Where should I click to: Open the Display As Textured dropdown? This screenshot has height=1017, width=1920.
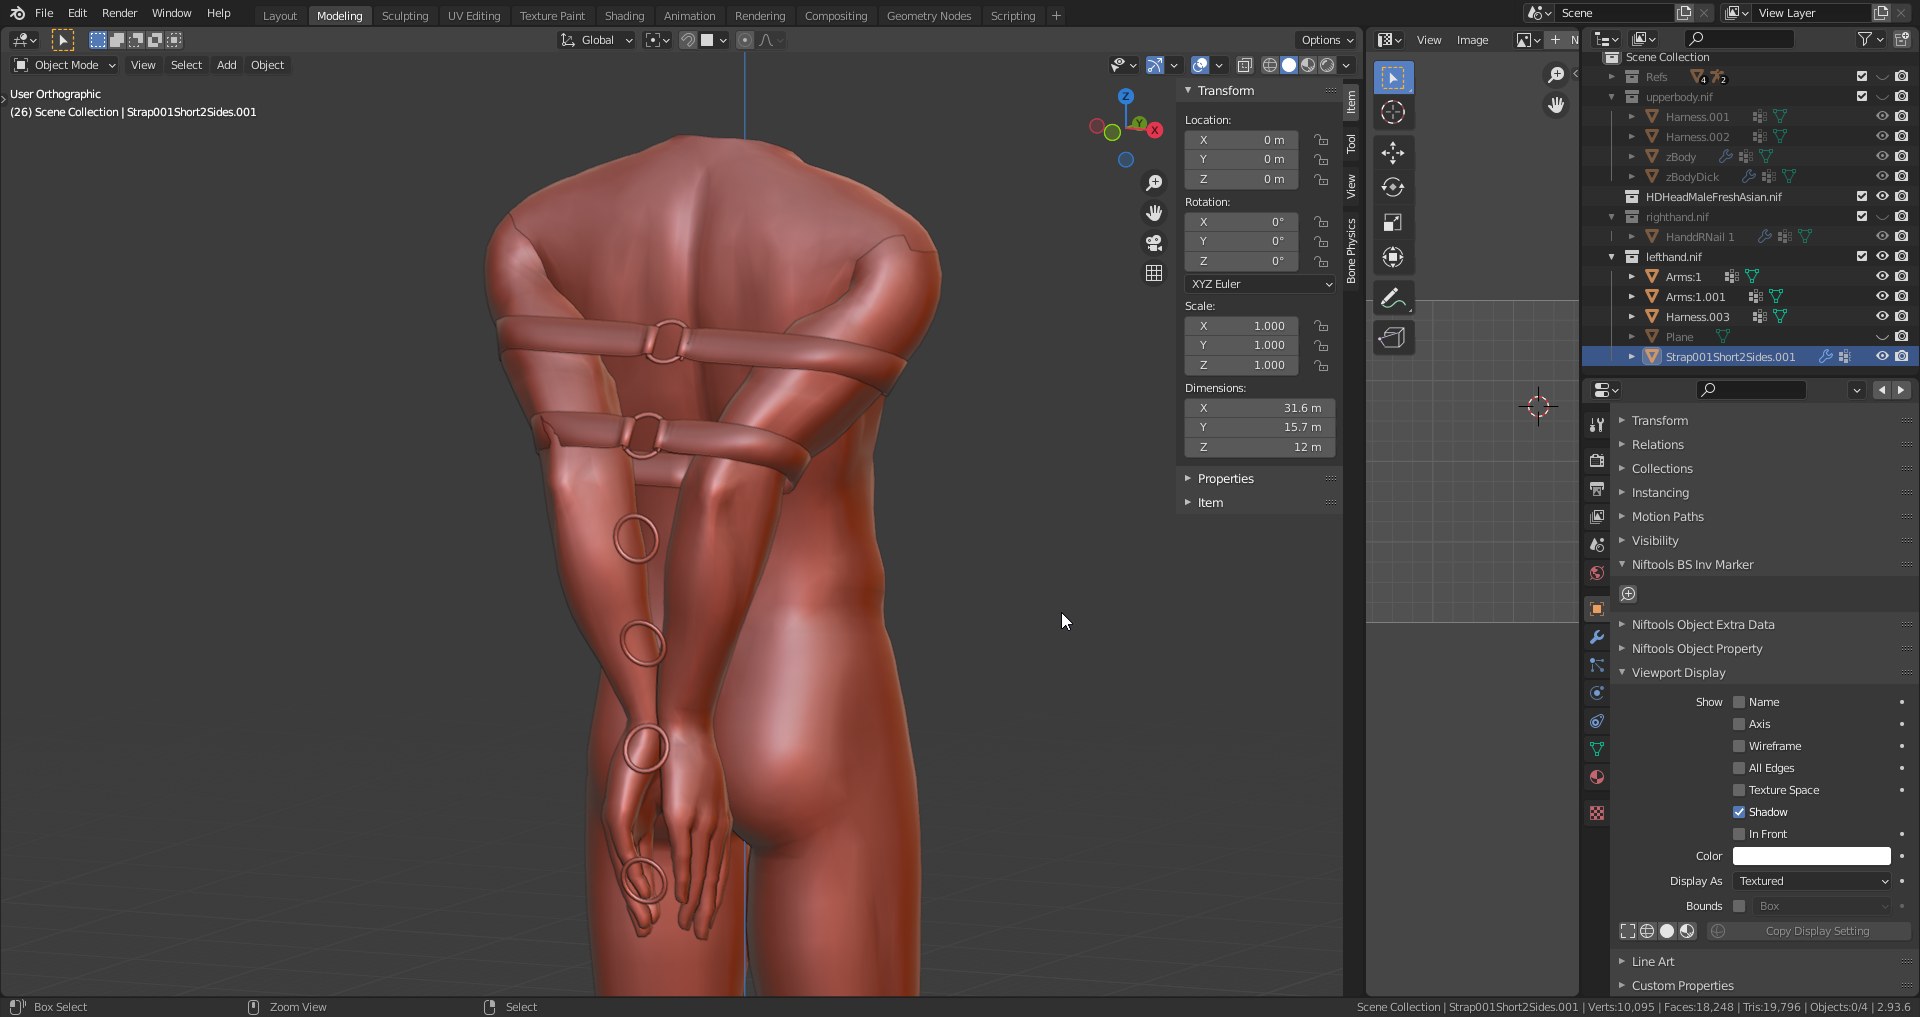point(1812,881)
